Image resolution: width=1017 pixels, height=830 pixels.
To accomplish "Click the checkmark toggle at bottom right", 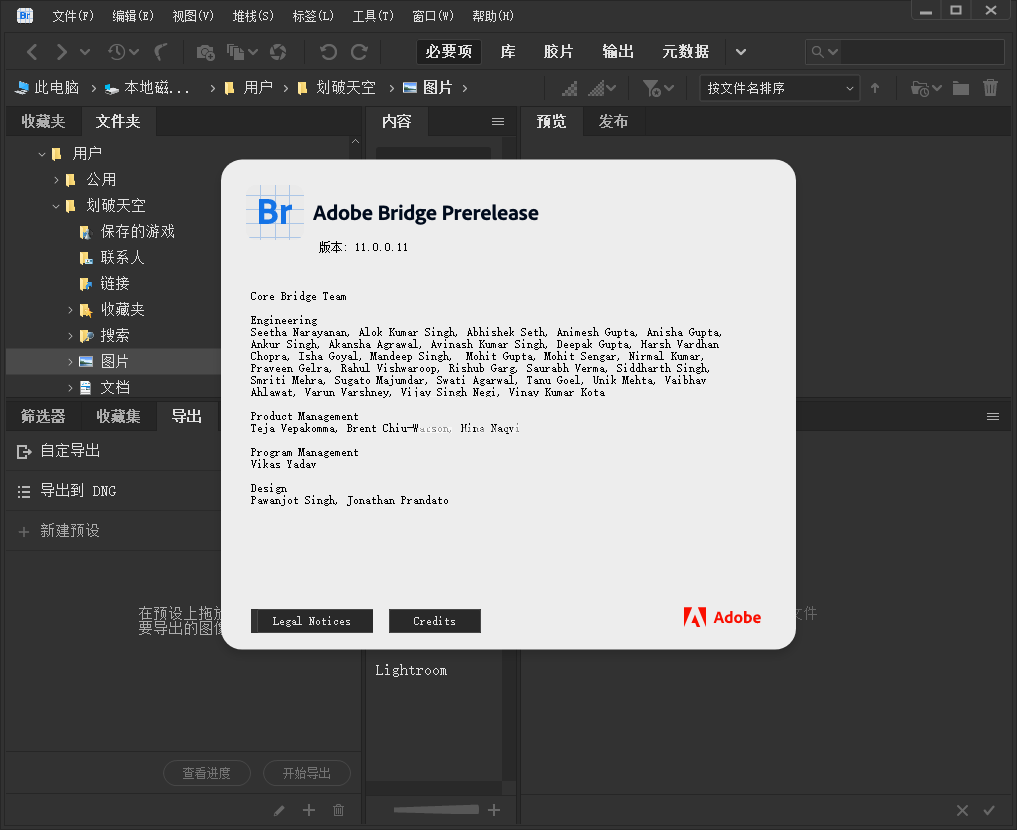I will (990, 810).
